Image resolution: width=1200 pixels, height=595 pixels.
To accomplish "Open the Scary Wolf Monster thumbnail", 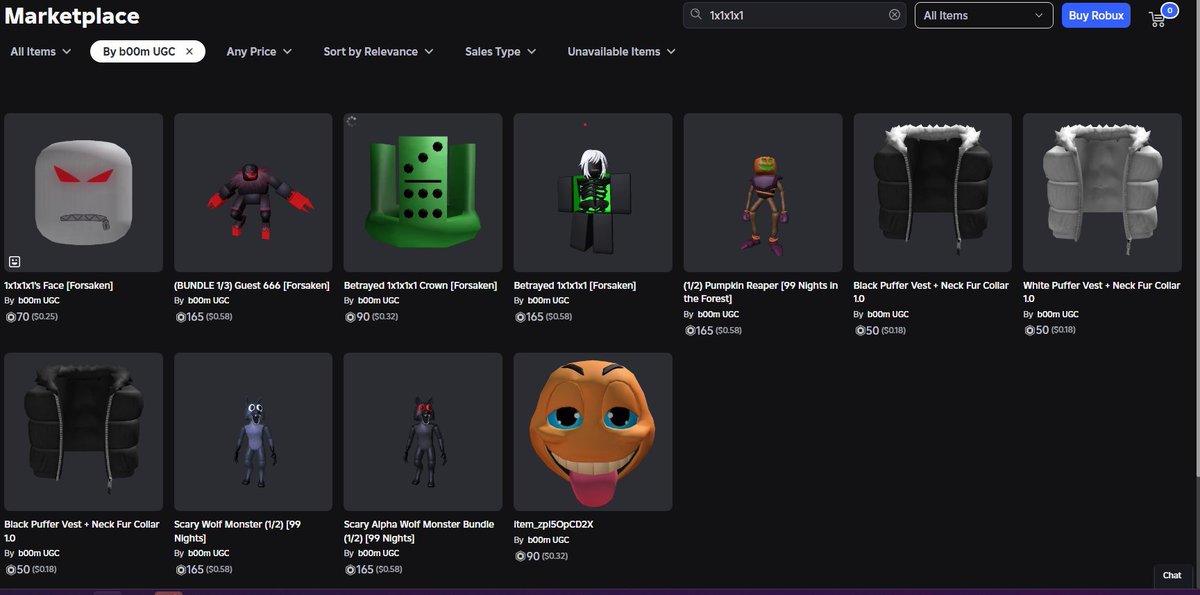I will (253, 431).
